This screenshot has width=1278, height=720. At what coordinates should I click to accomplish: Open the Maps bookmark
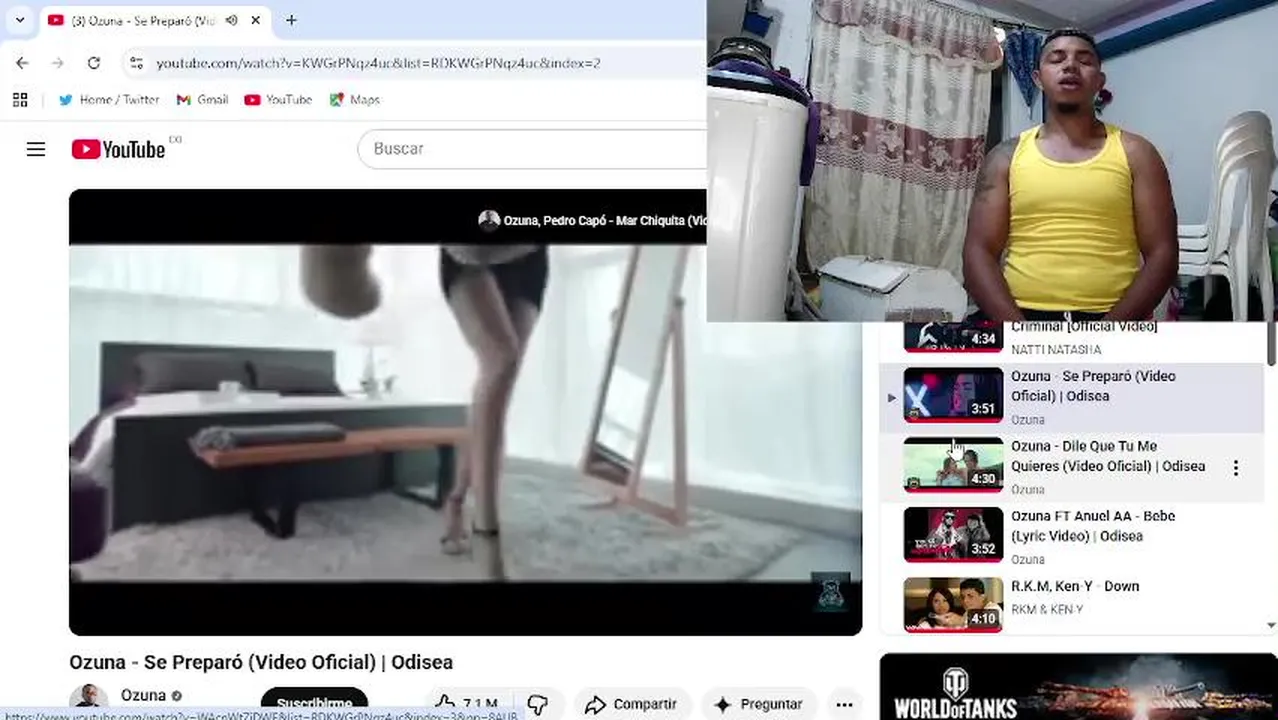click(x=355, y=100)
